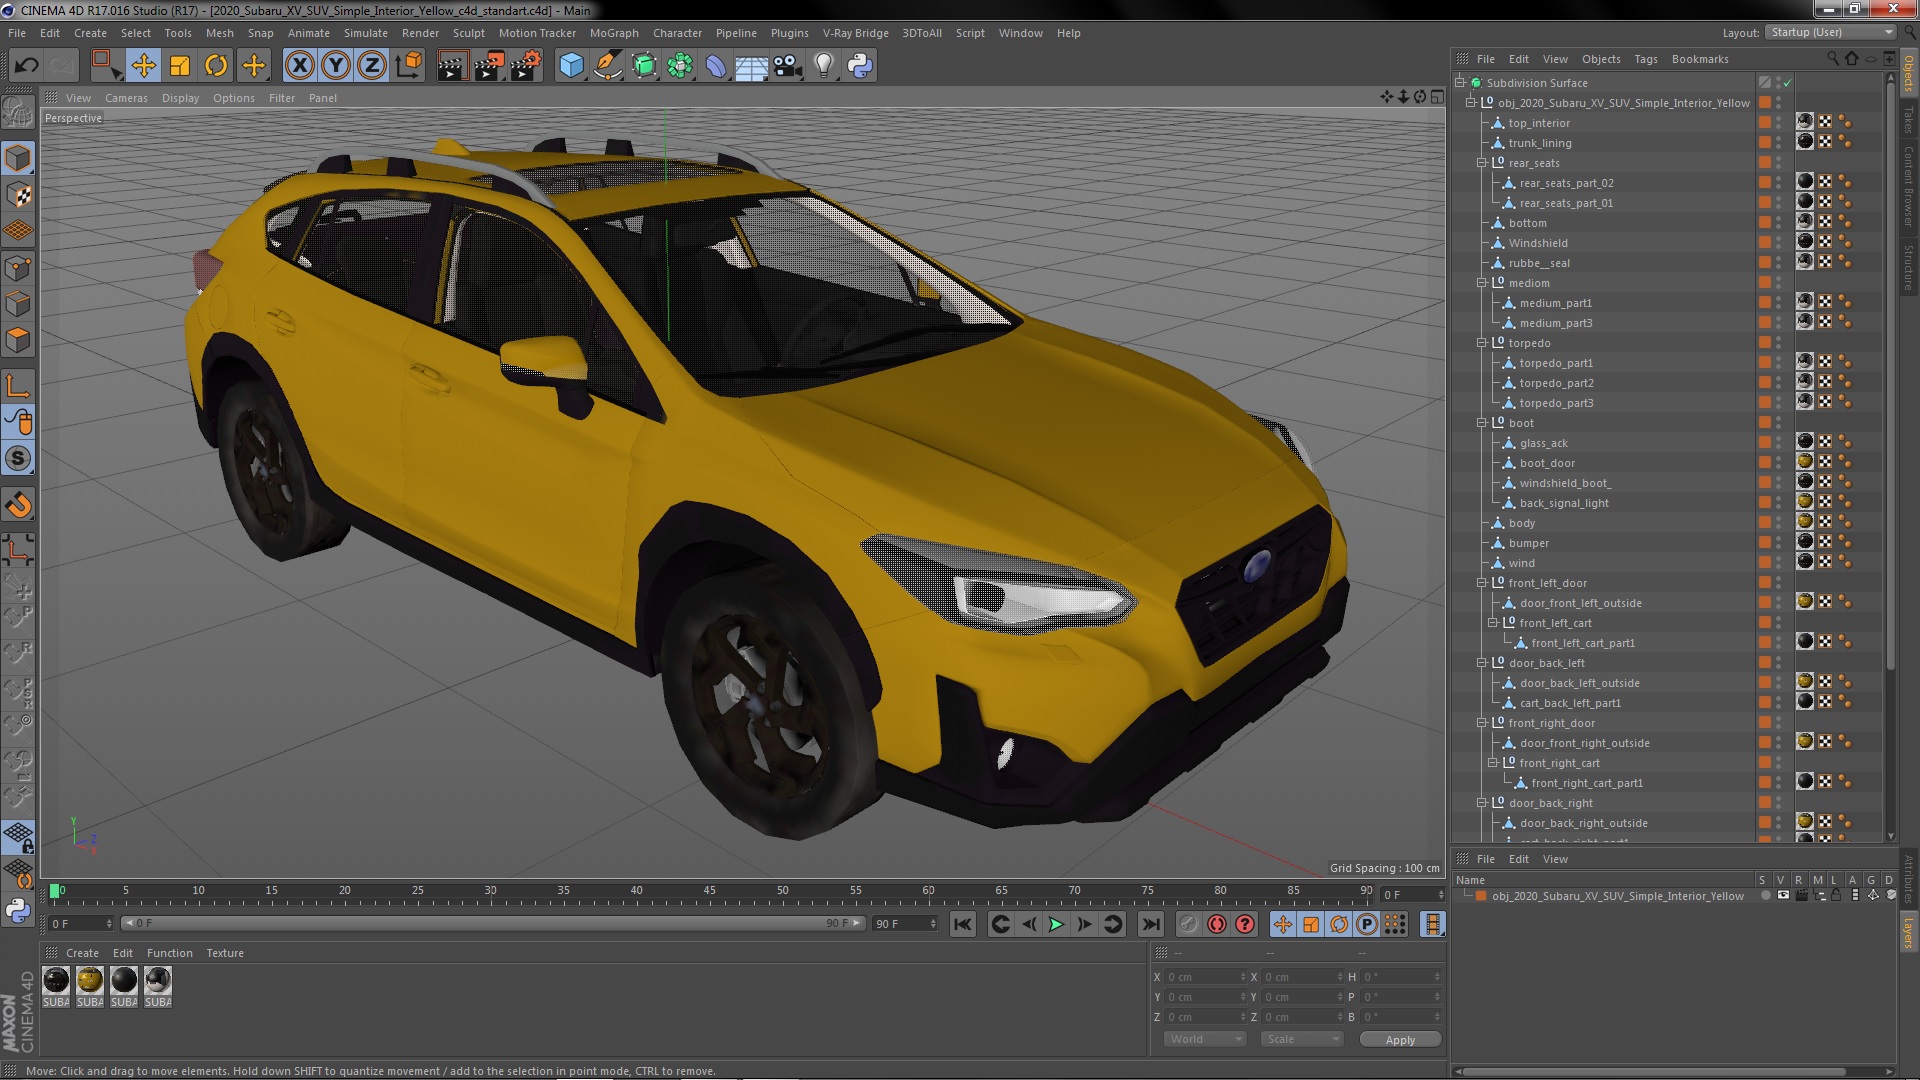Click the Bend deformer icon
Viewport: 1920px width, 1080px height.
coord(716,66)
